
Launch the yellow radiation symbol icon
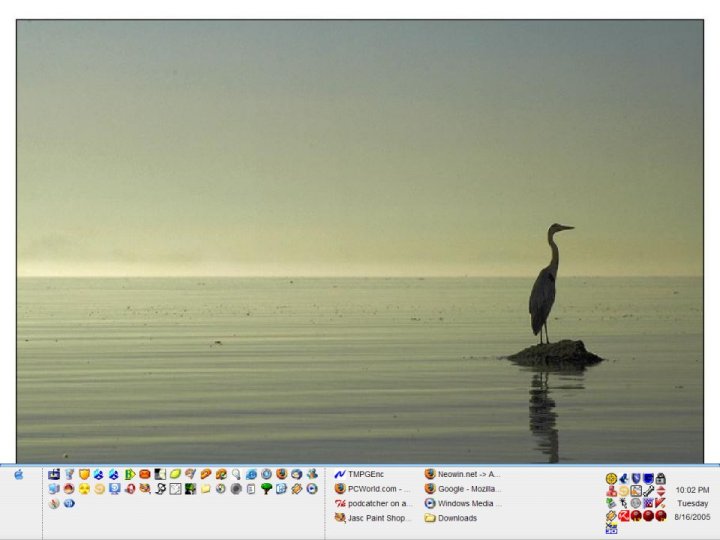click(x=84, y=489)
